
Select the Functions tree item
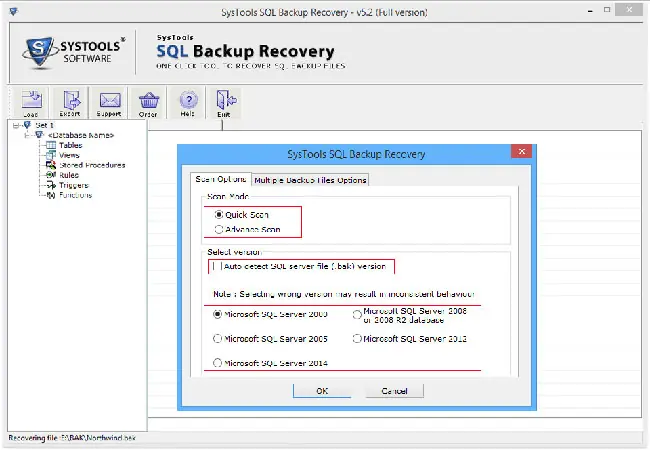pos(75,195)
